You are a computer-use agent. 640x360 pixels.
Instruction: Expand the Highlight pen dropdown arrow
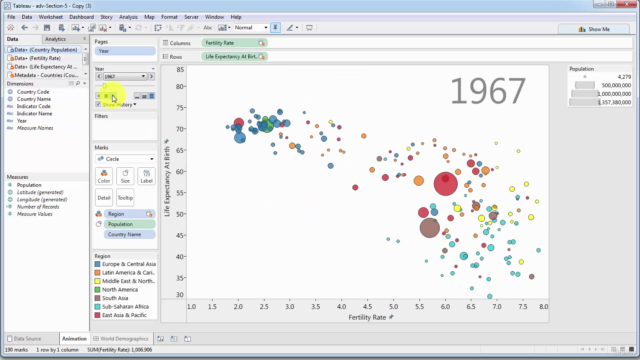(297, 28)
